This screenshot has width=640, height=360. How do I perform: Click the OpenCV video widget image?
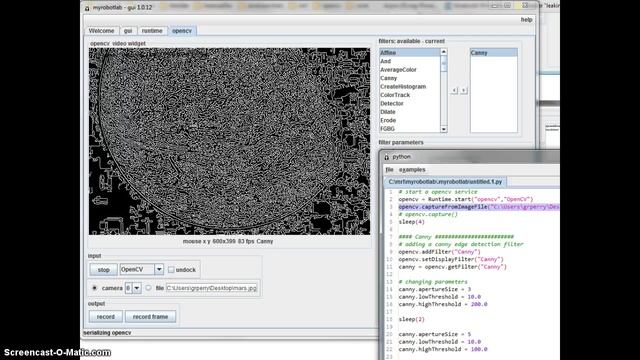coord(229,141)
